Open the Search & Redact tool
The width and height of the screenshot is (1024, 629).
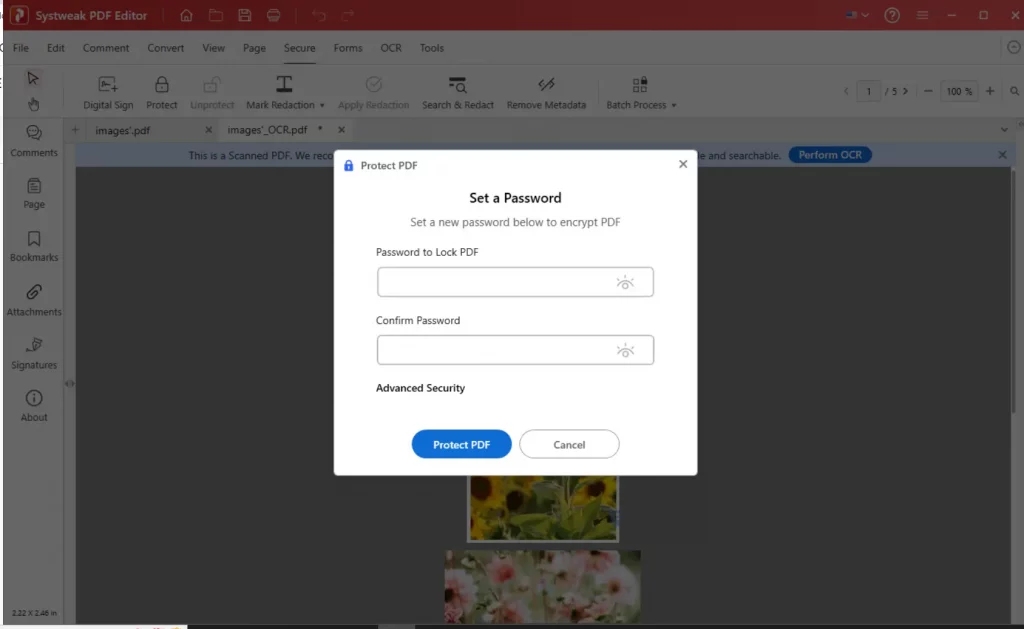tap(457, 90)
